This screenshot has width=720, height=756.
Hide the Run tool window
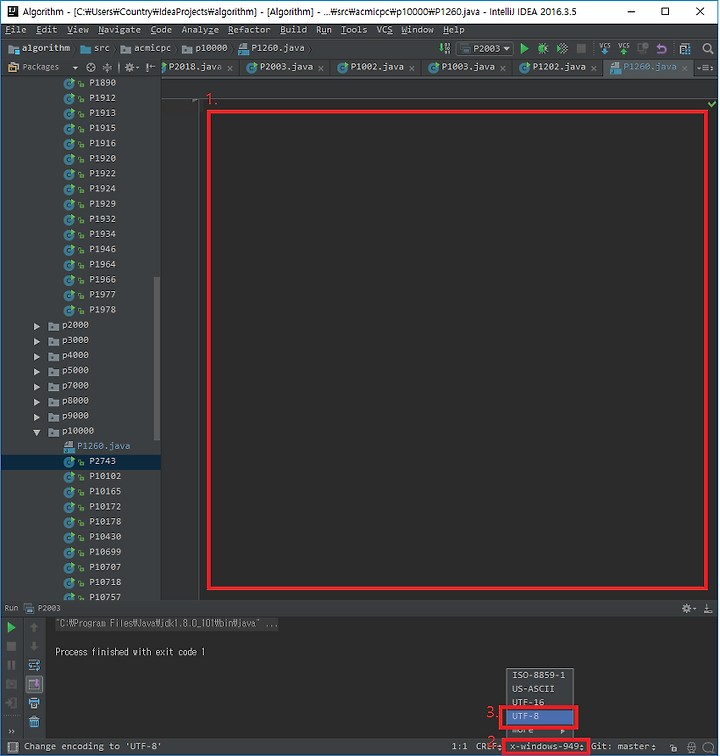point(708,608)
